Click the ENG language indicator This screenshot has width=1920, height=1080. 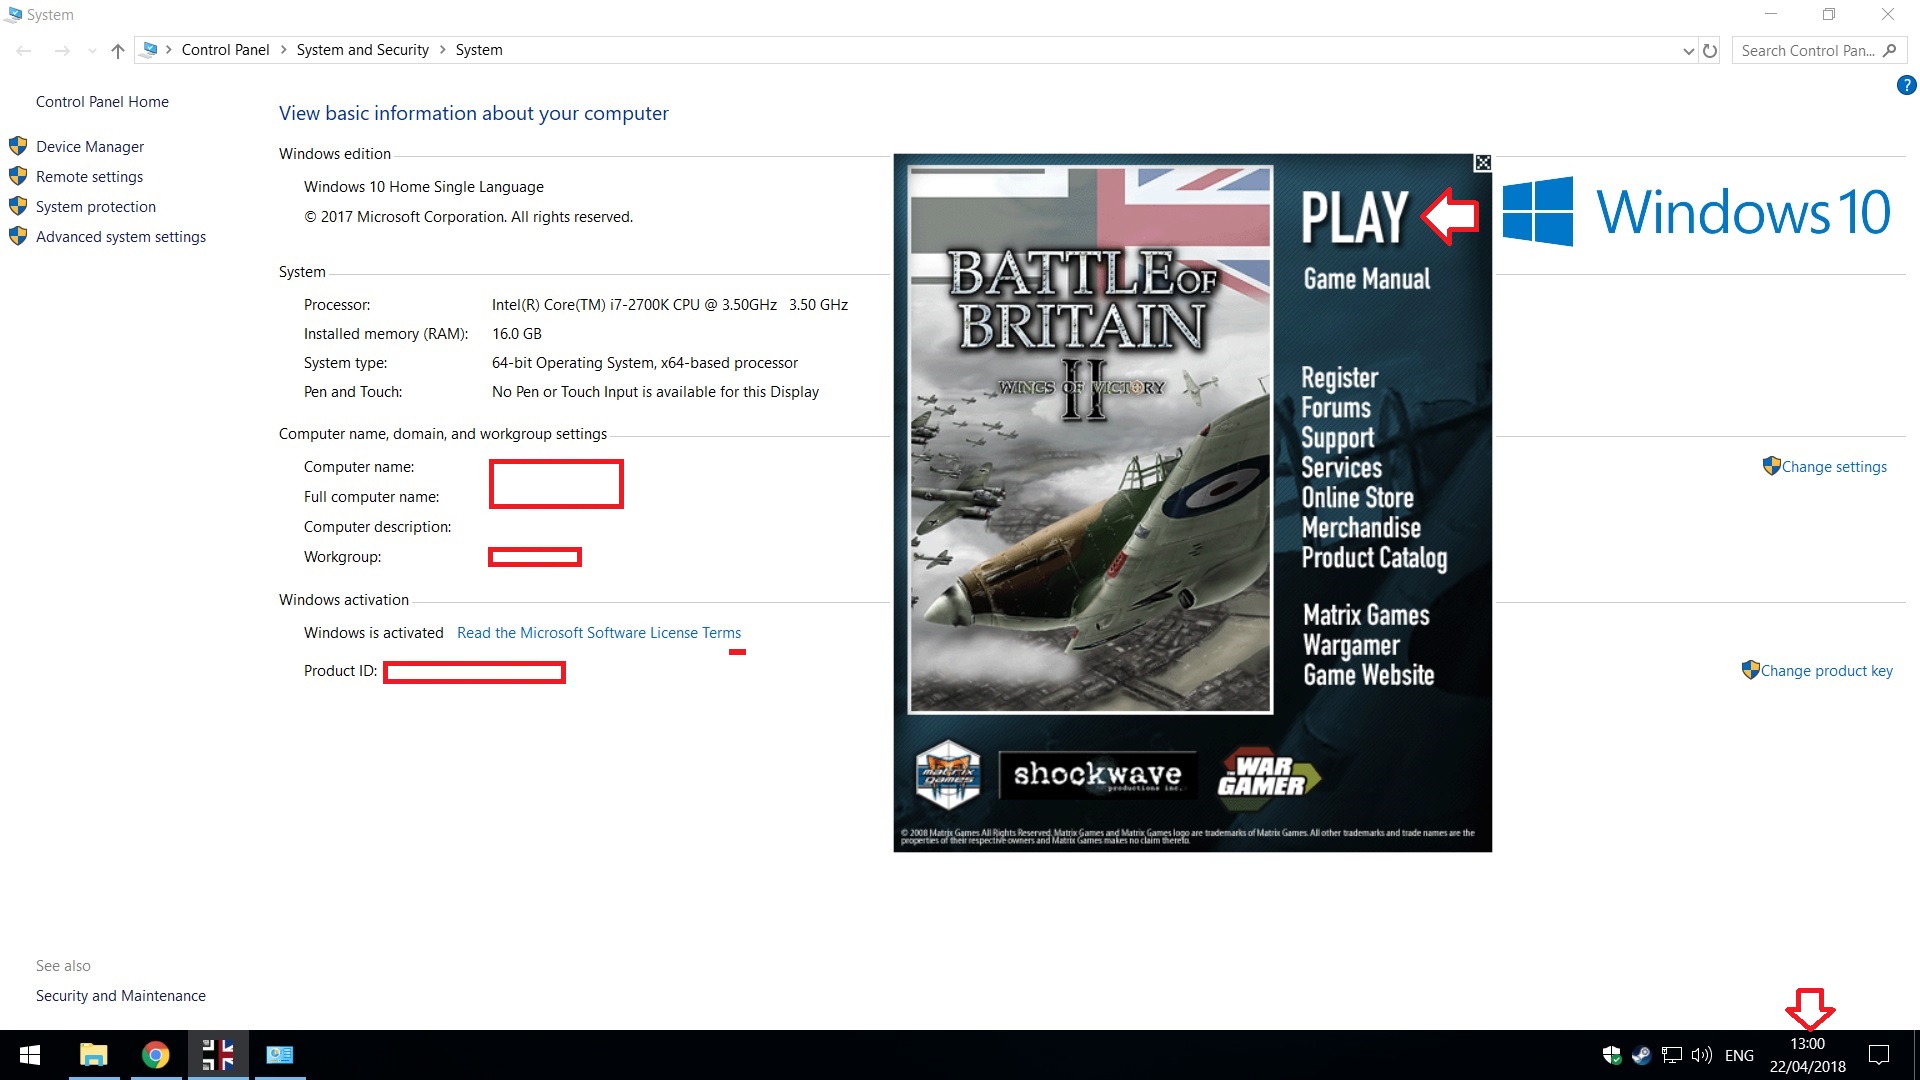click(x=1739, y=1055)
